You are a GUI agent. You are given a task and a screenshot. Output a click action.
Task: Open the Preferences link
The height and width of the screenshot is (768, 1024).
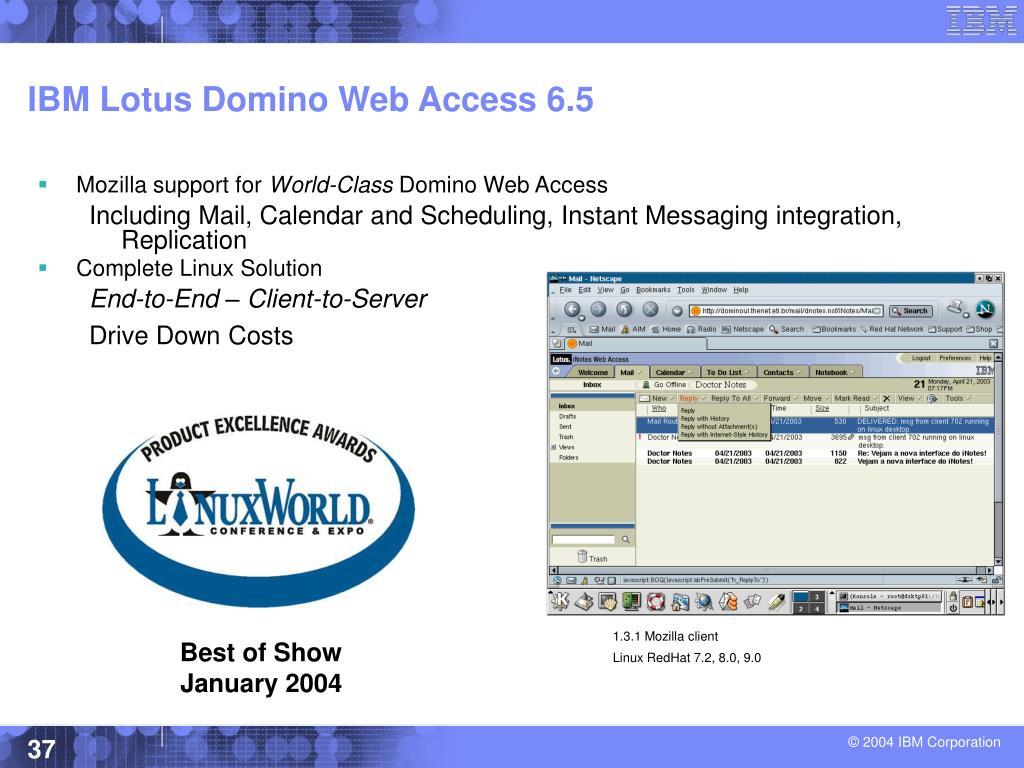[955, 358]
